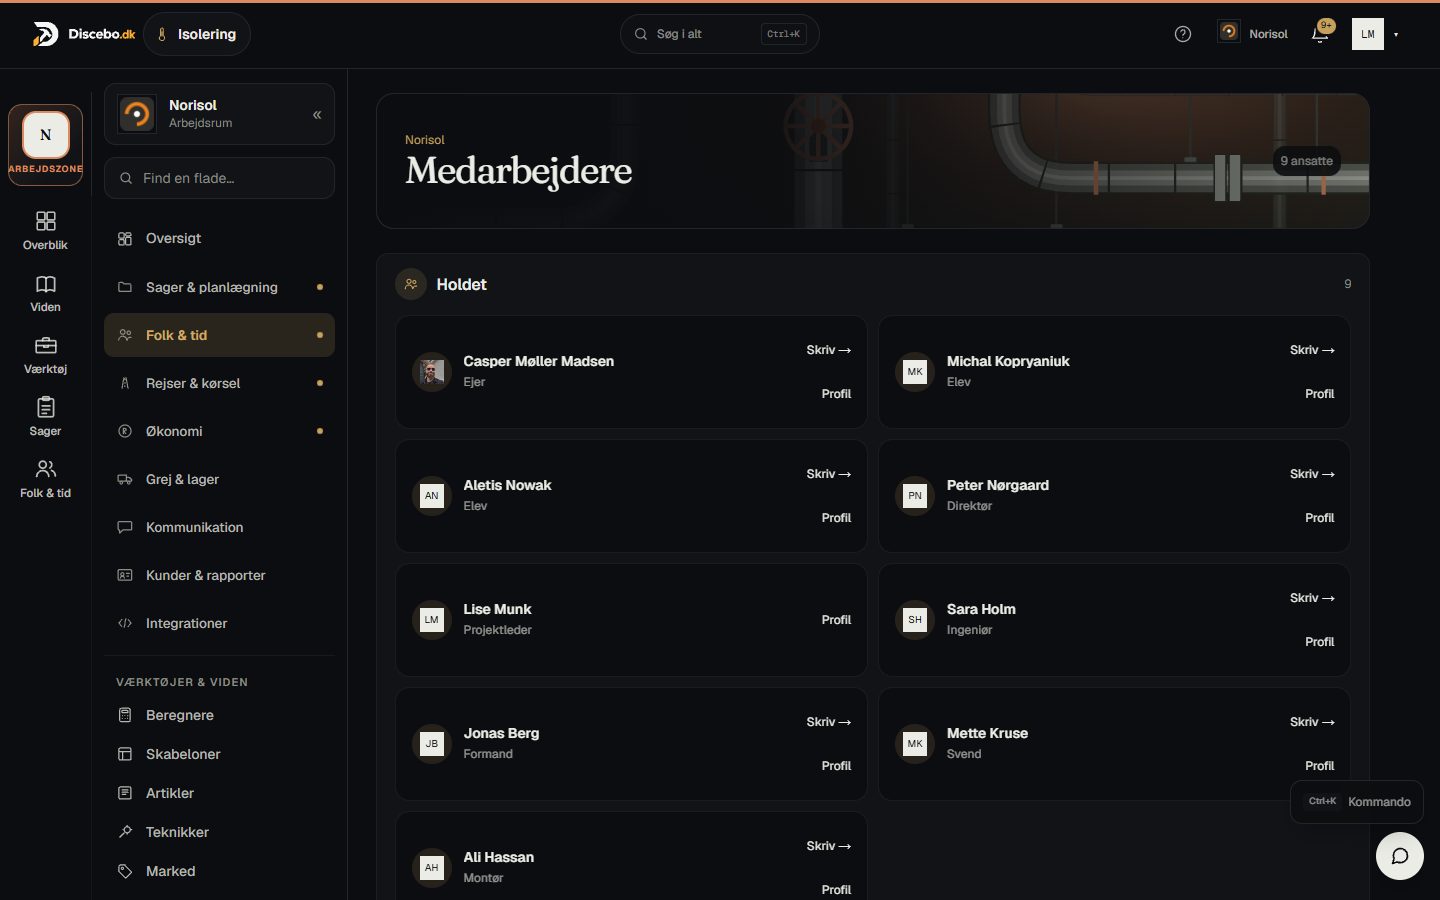Viewport: 1440px width, 900px height.
Task: Click the Find en flade search field
Action: [x=219, y=178]
